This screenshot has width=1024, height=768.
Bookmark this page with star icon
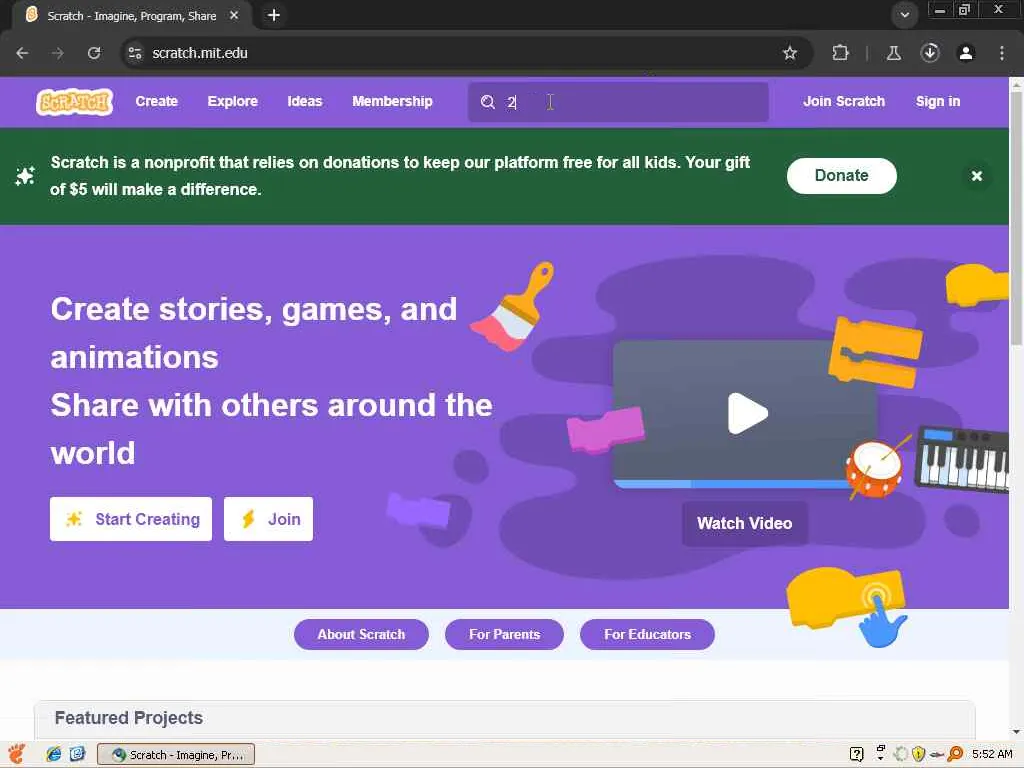coord(790,53)
